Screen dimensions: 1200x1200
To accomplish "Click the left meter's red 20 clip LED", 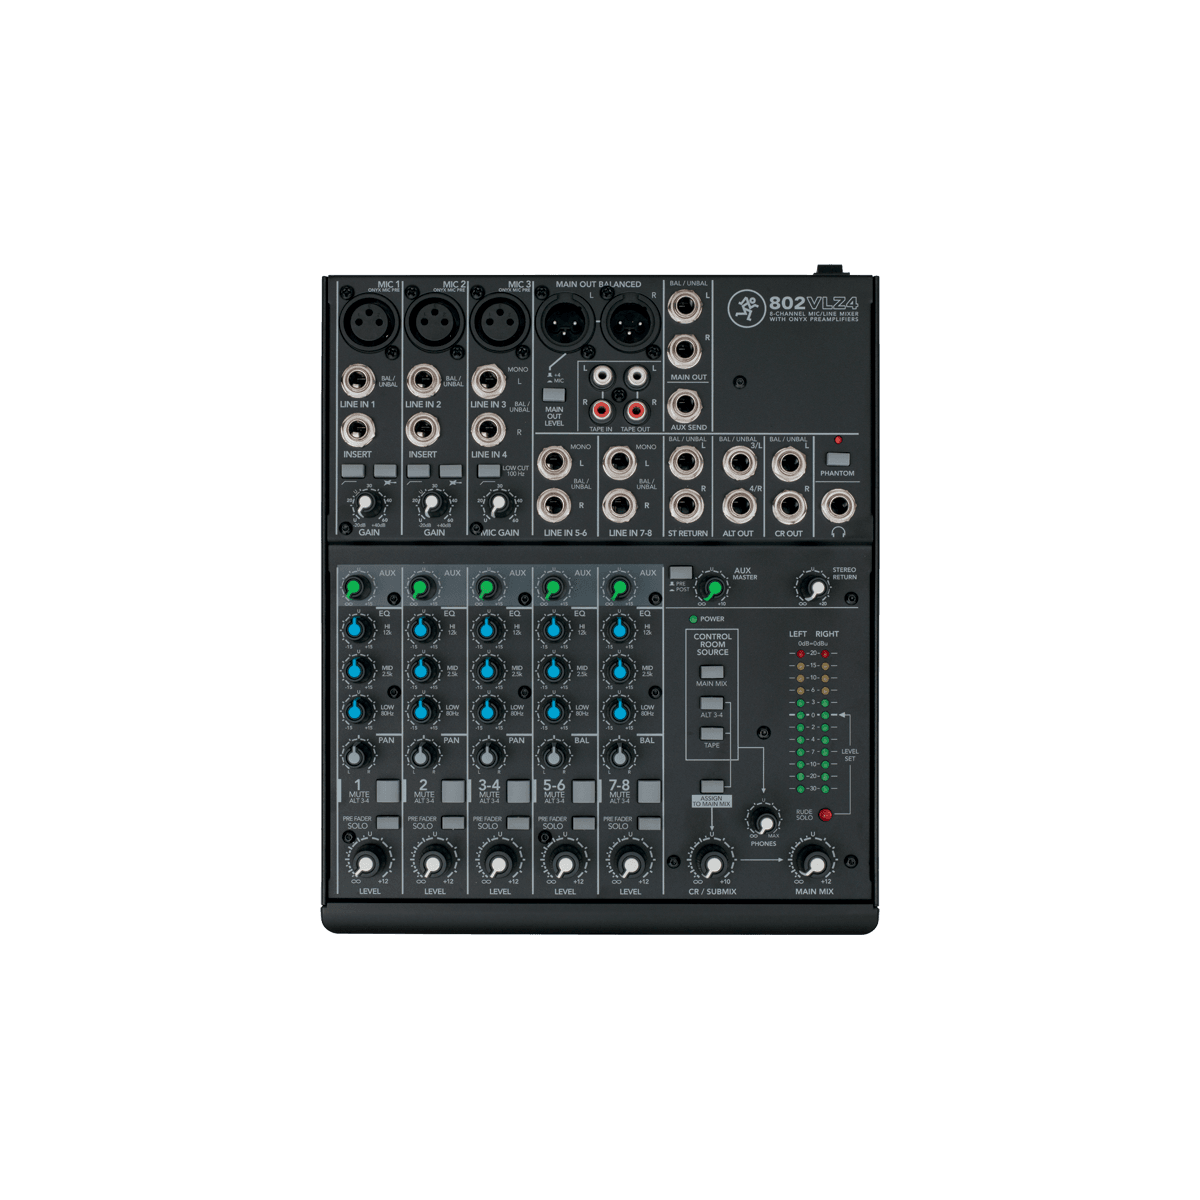I will point(801,653).
